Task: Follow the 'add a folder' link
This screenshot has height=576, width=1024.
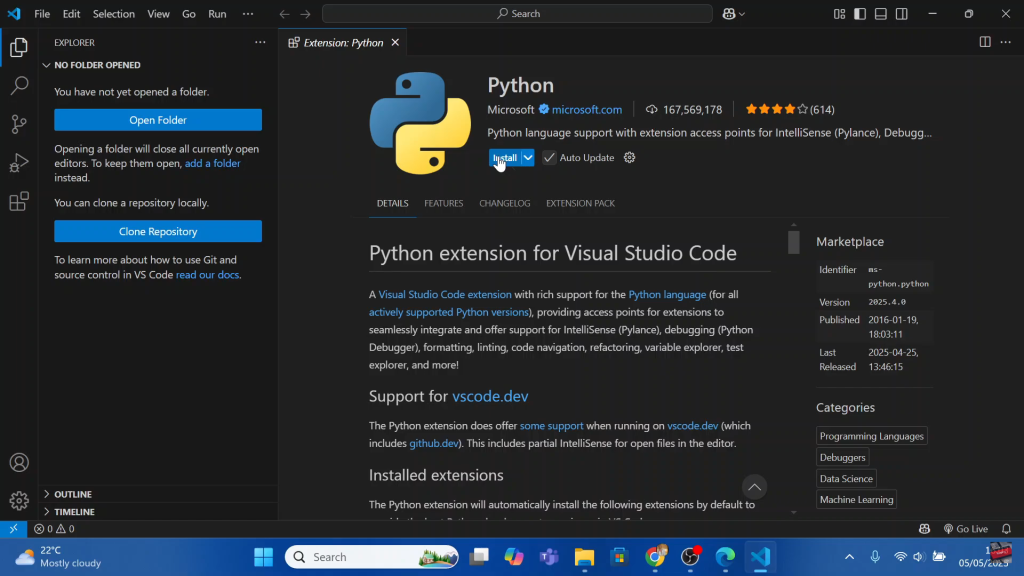Action: click(x=212, y=163)
